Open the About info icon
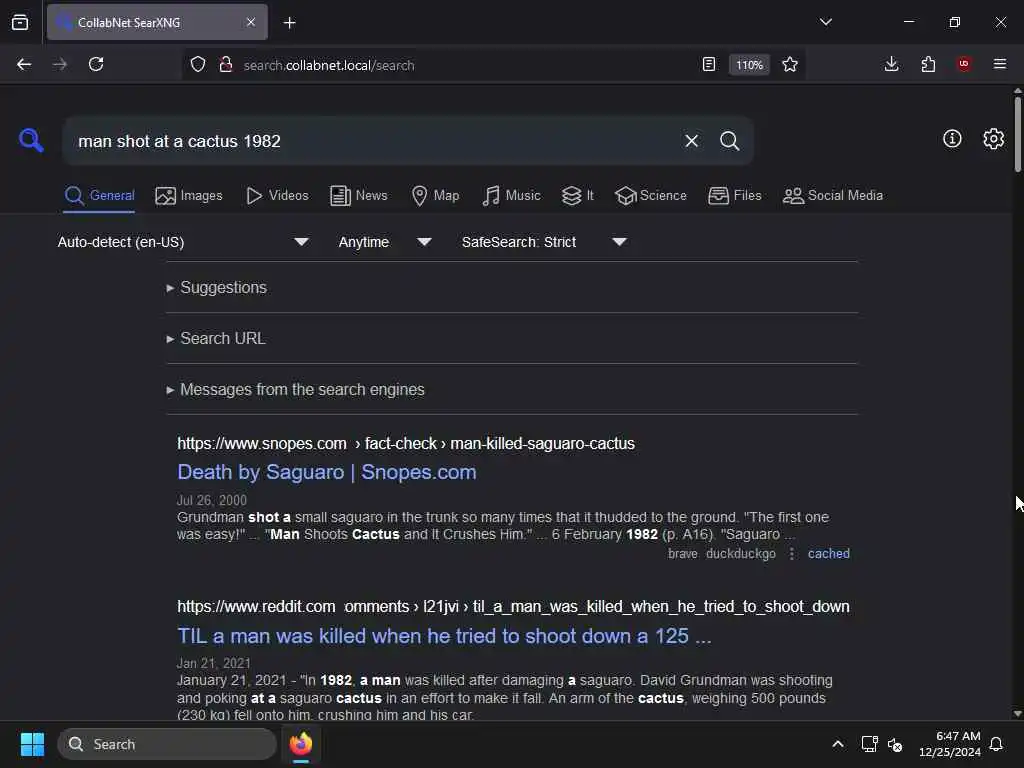This screenshot has width=1024, height=768. [x=952, y=138]
